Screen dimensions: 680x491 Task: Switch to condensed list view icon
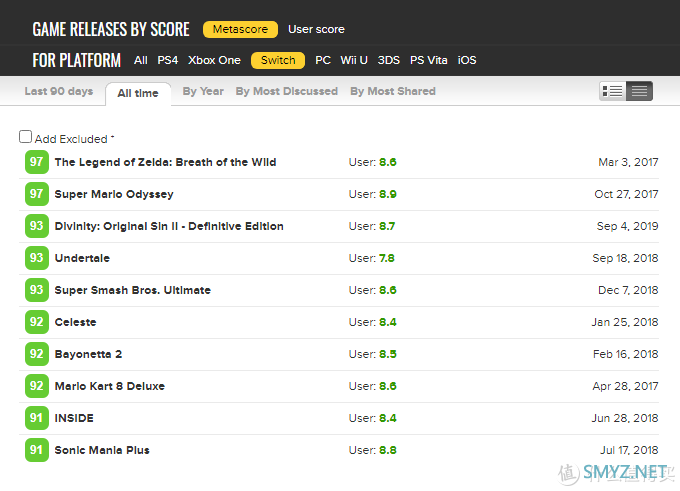pos(639,92)
